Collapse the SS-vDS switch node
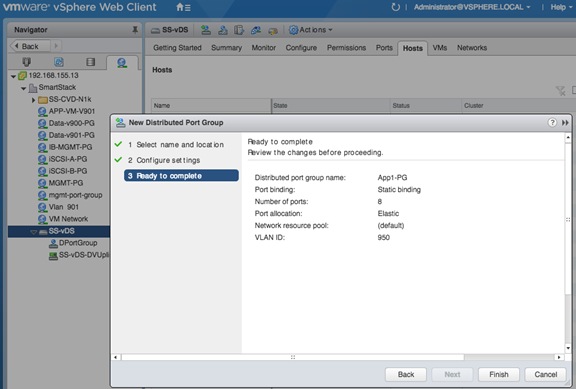The width and height of the screenshot is (576, 389). click(x=33, y=232)
